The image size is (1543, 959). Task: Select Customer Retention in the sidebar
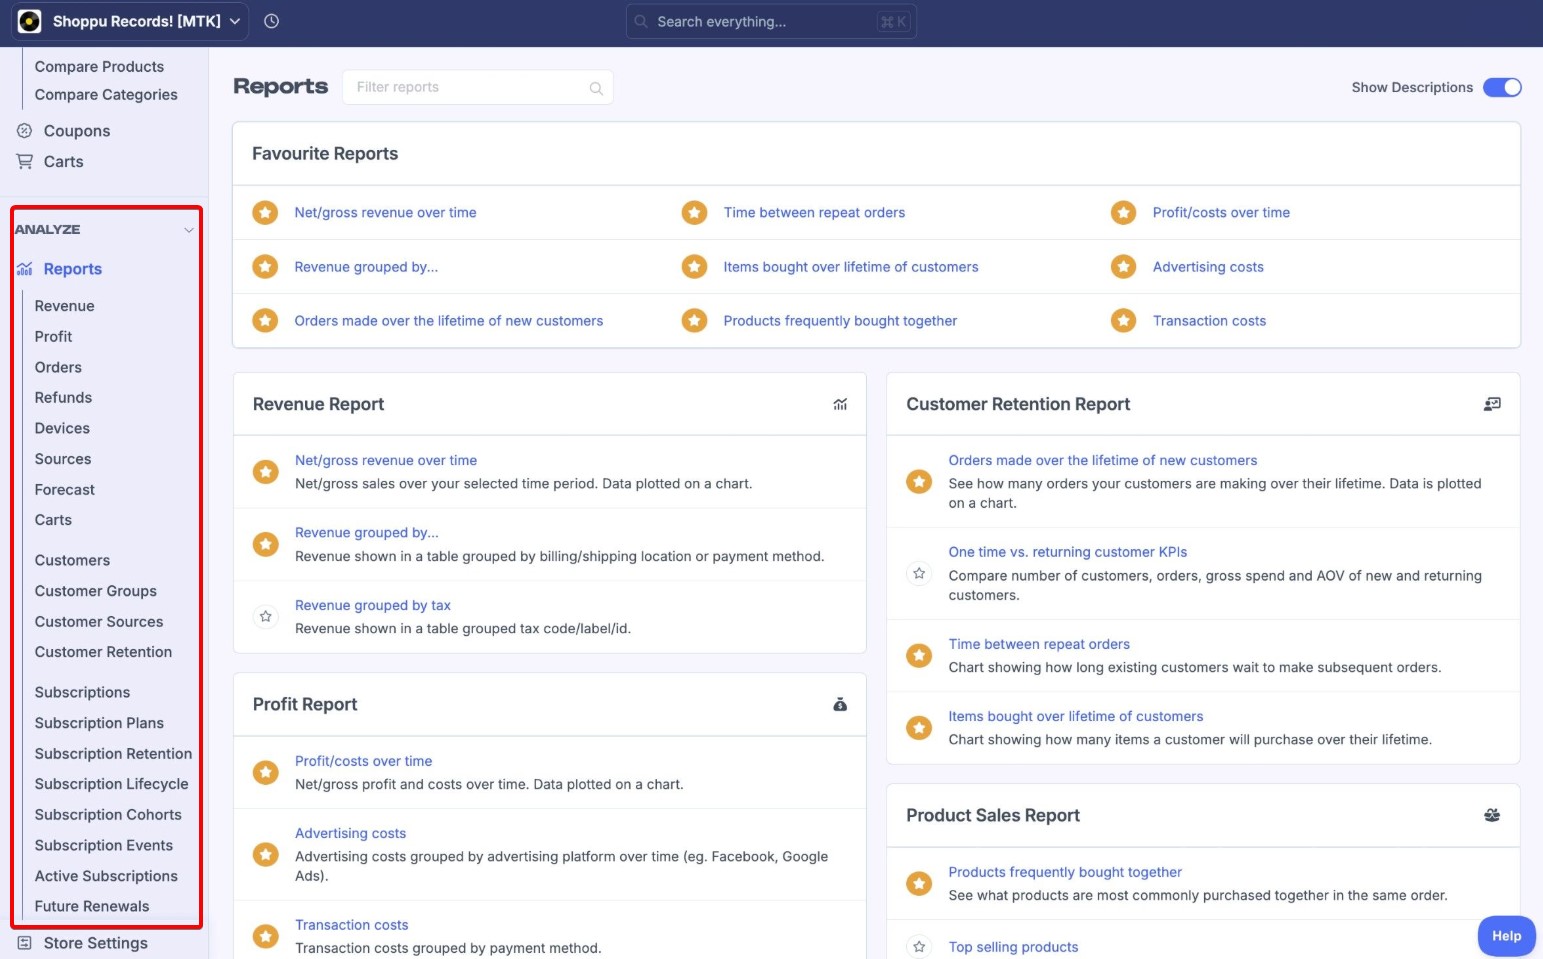103,651
